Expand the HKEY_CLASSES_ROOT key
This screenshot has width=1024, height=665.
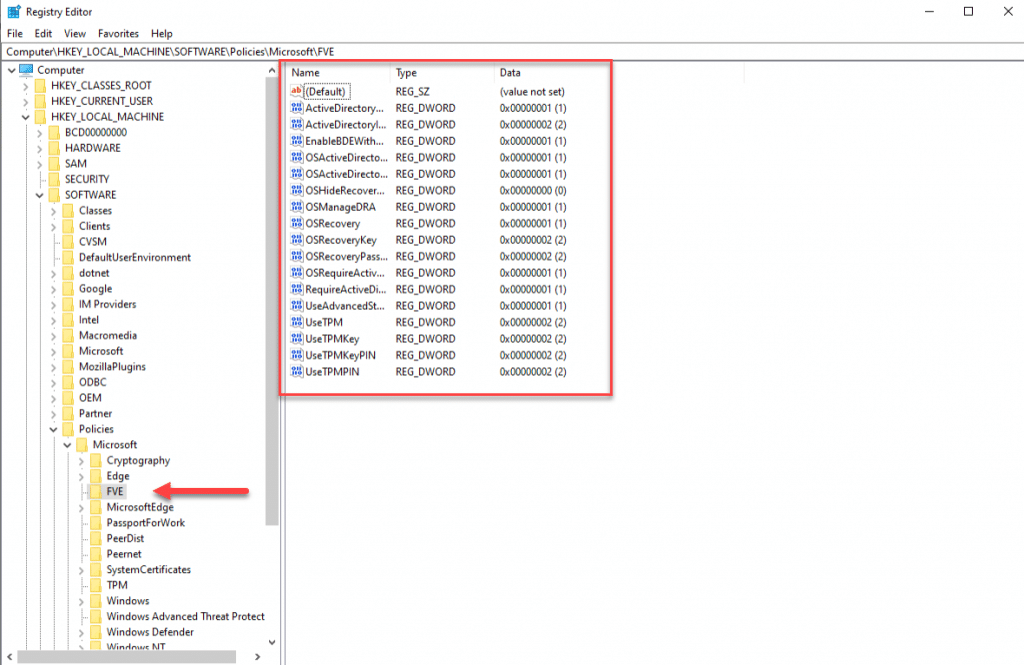click(26, 85)
